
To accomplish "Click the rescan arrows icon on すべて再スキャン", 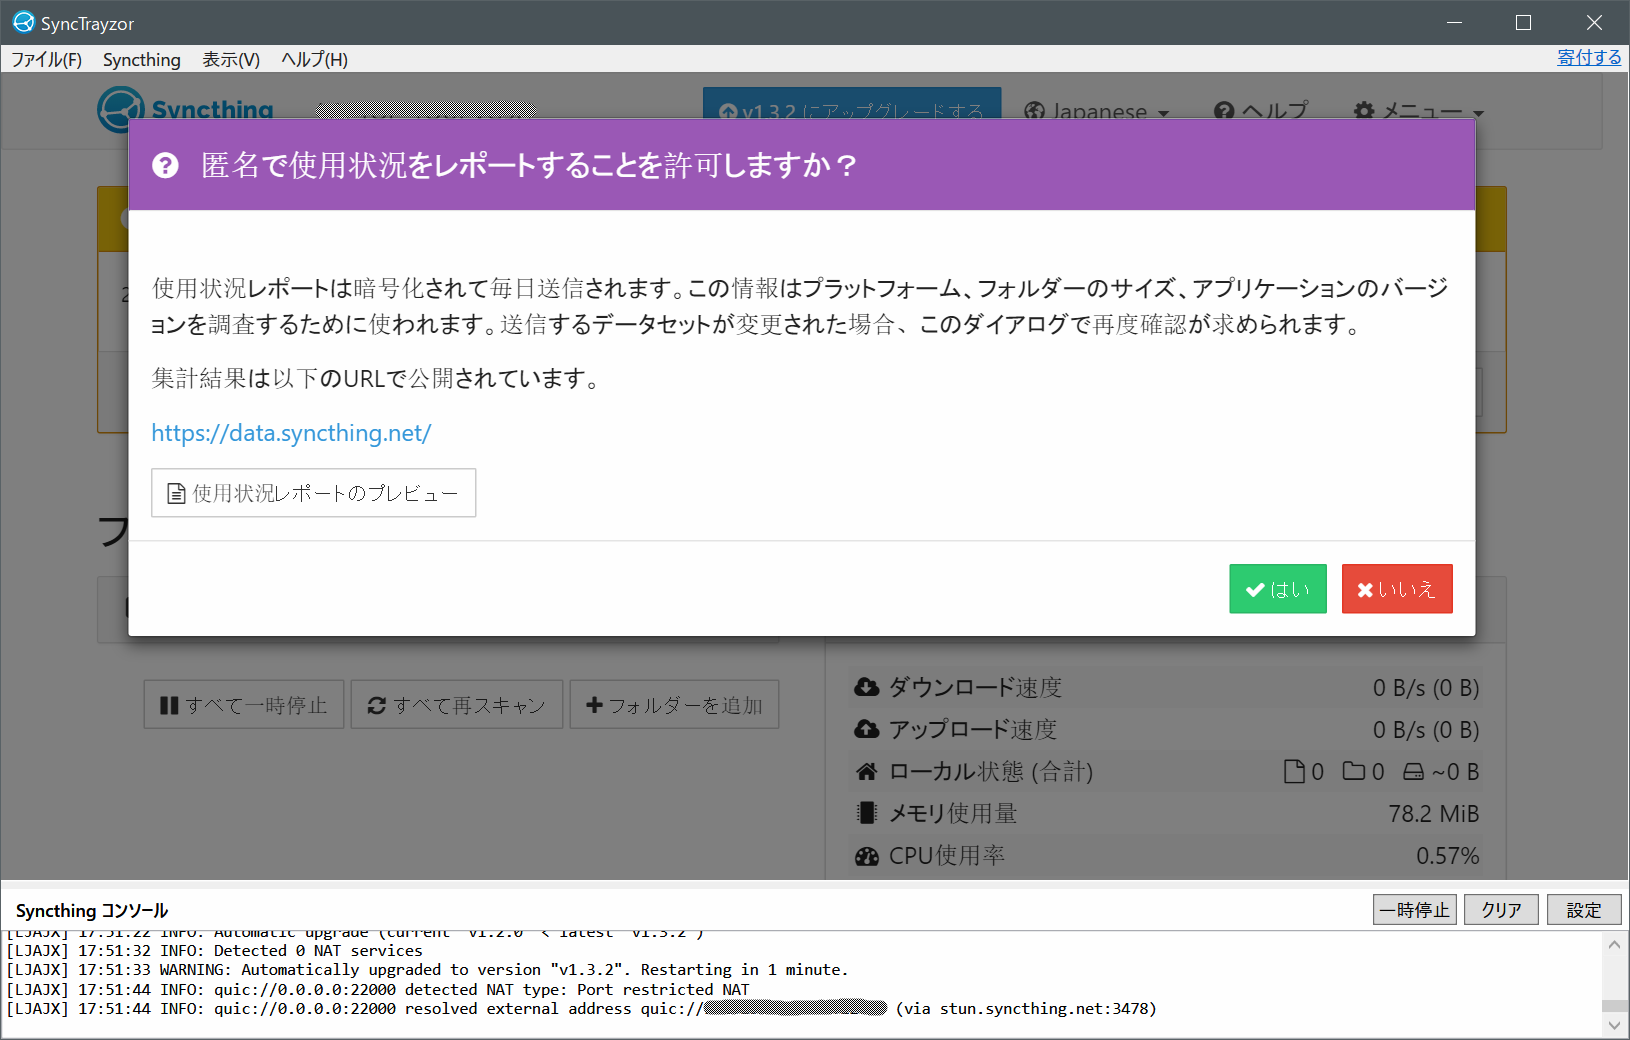I will 377,704.
